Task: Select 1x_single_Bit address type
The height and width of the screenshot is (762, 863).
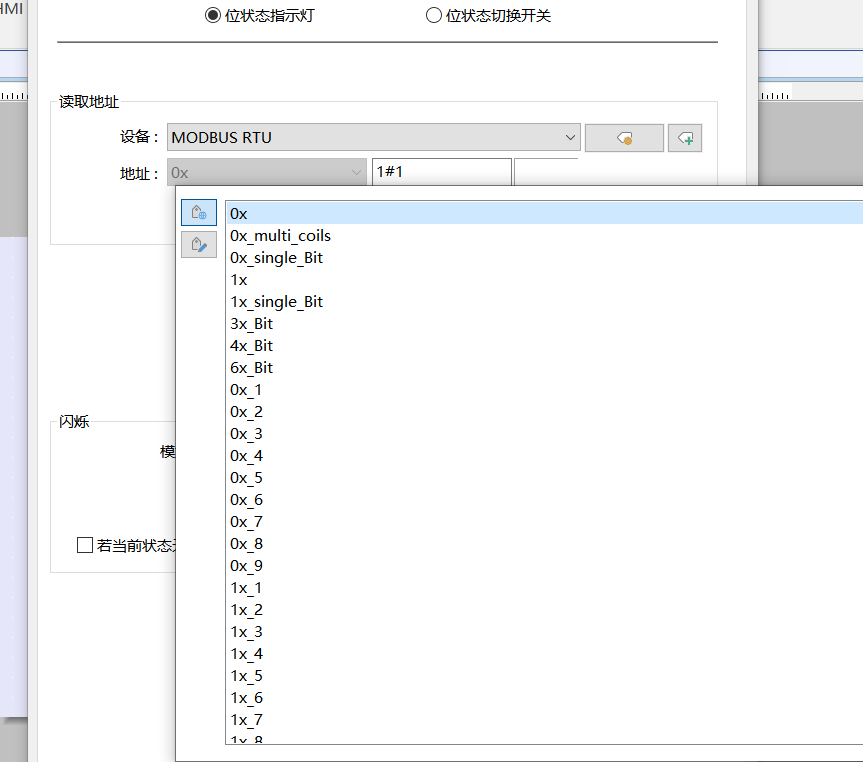Action: point(276,302)
